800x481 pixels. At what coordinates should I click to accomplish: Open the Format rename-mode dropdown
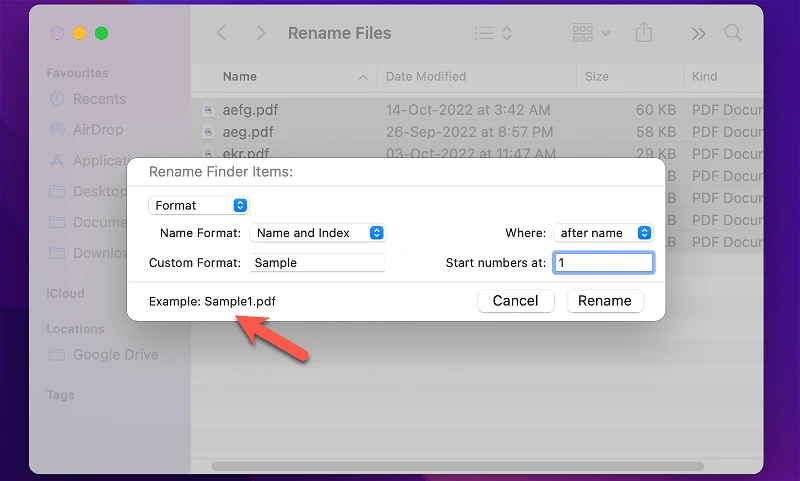pos(199,206)
